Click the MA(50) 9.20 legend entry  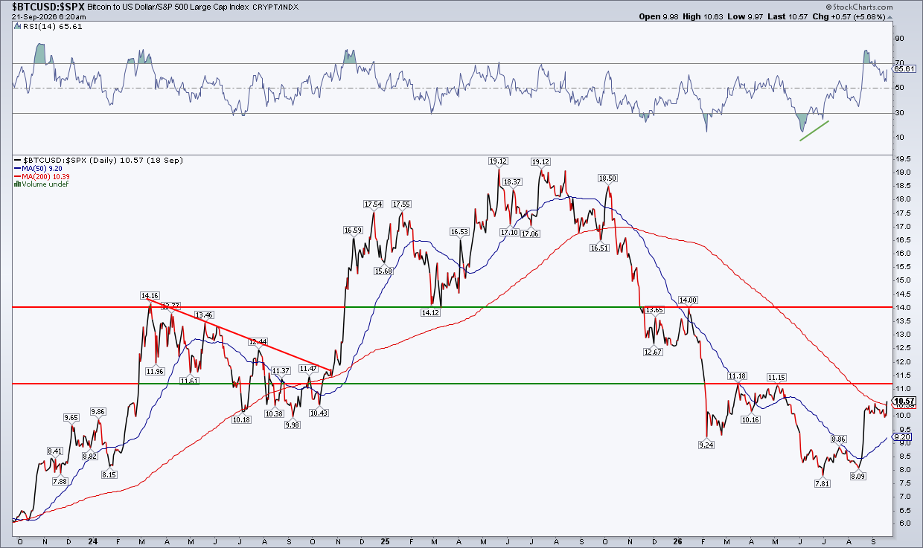coord(38,169)
